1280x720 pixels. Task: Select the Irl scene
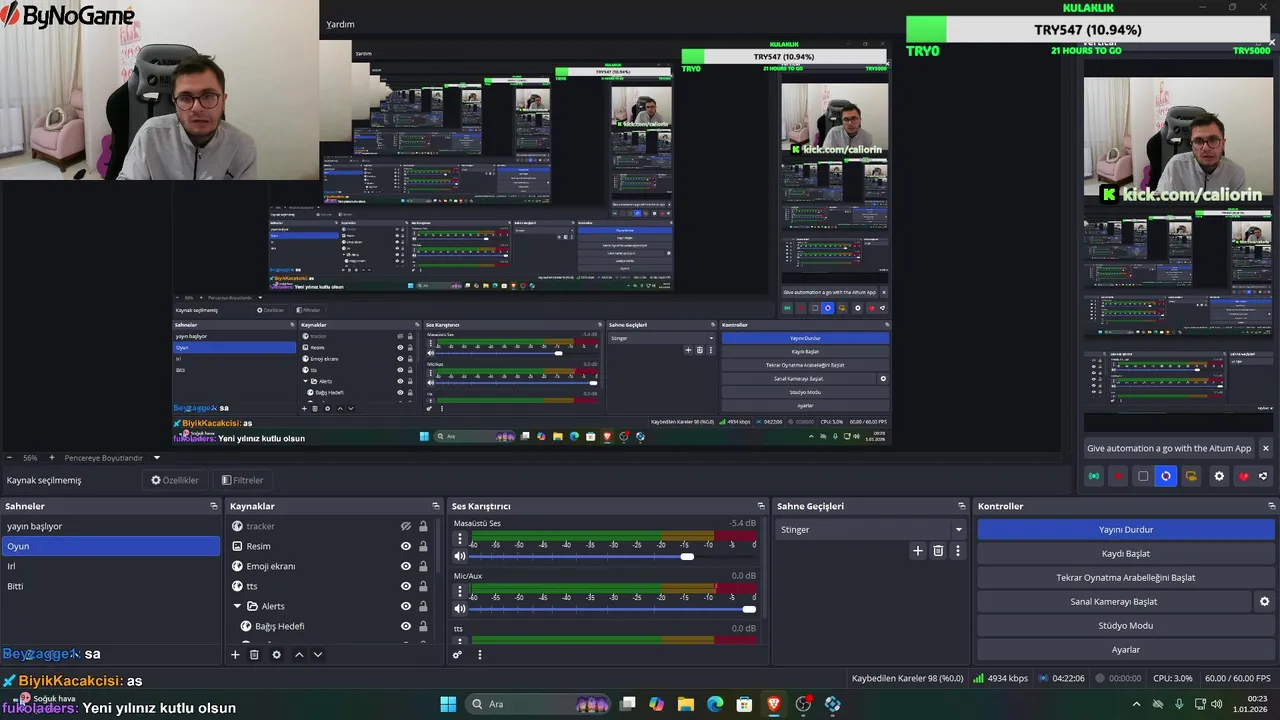pyautogui.click(x=111, y=566)
